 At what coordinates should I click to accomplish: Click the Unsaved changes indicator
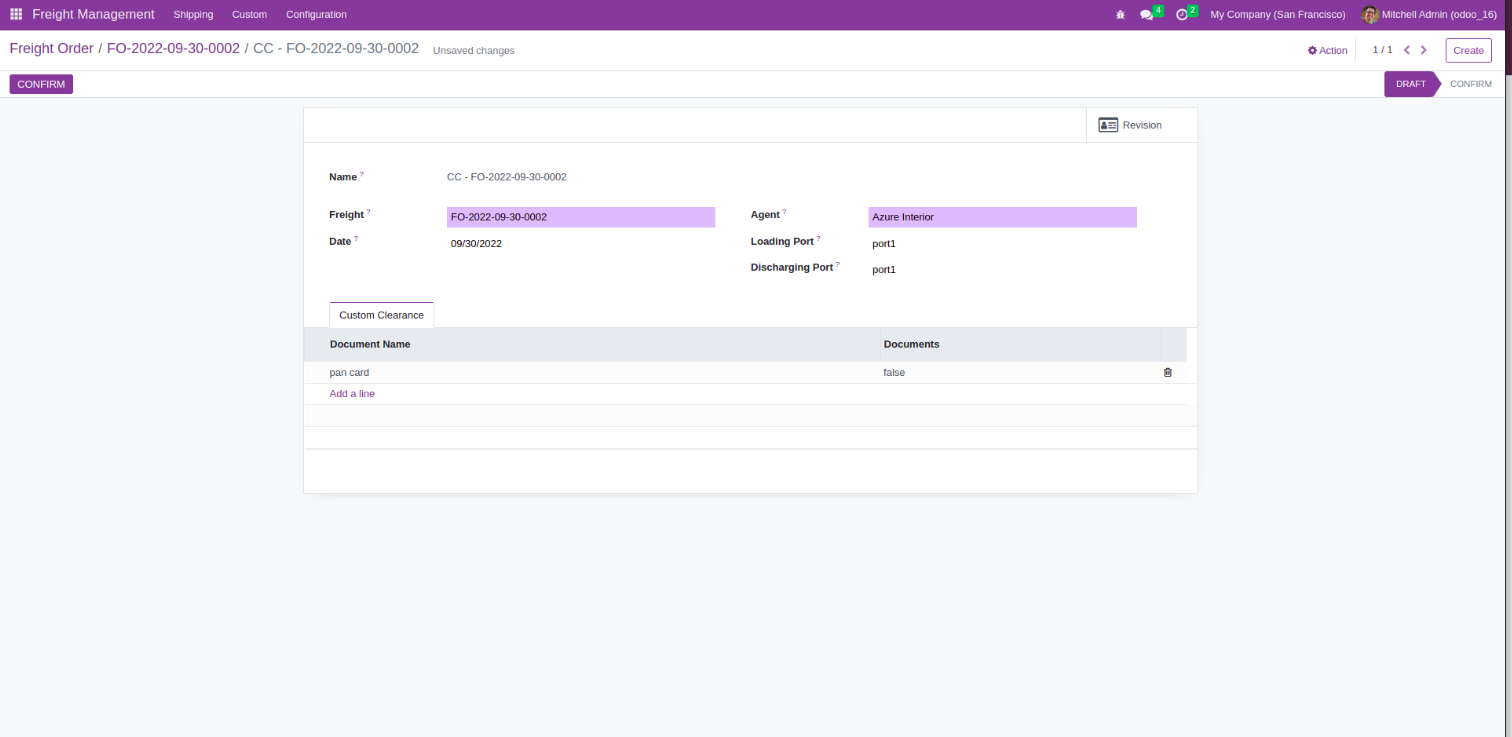(474, 51)
